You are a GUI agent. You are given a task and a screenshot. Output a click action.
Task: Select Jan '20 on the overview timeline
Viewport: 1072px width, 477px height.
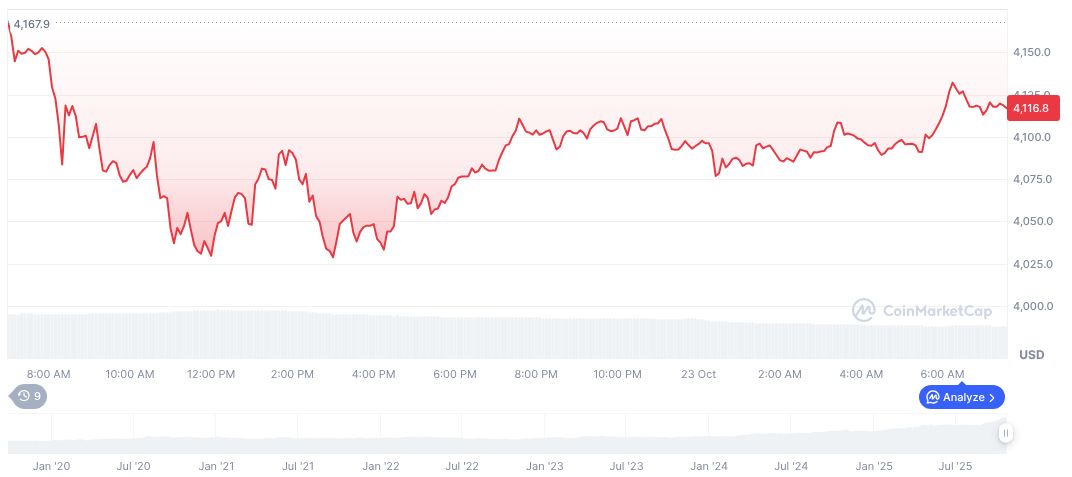51,466
